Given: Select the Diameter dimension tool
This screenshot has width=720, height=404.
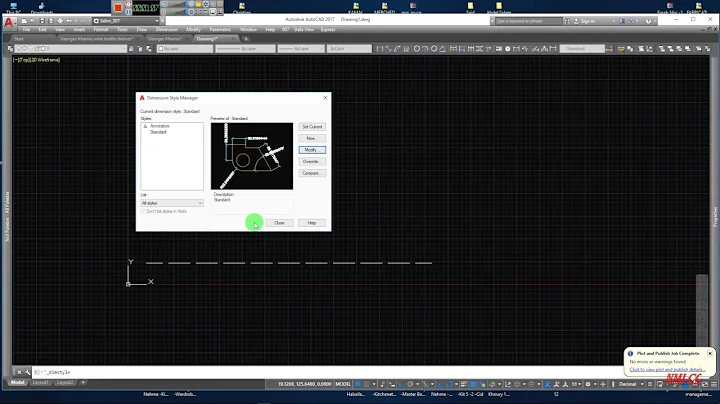Looking at the screenshot, I should [x=434, y=49].
